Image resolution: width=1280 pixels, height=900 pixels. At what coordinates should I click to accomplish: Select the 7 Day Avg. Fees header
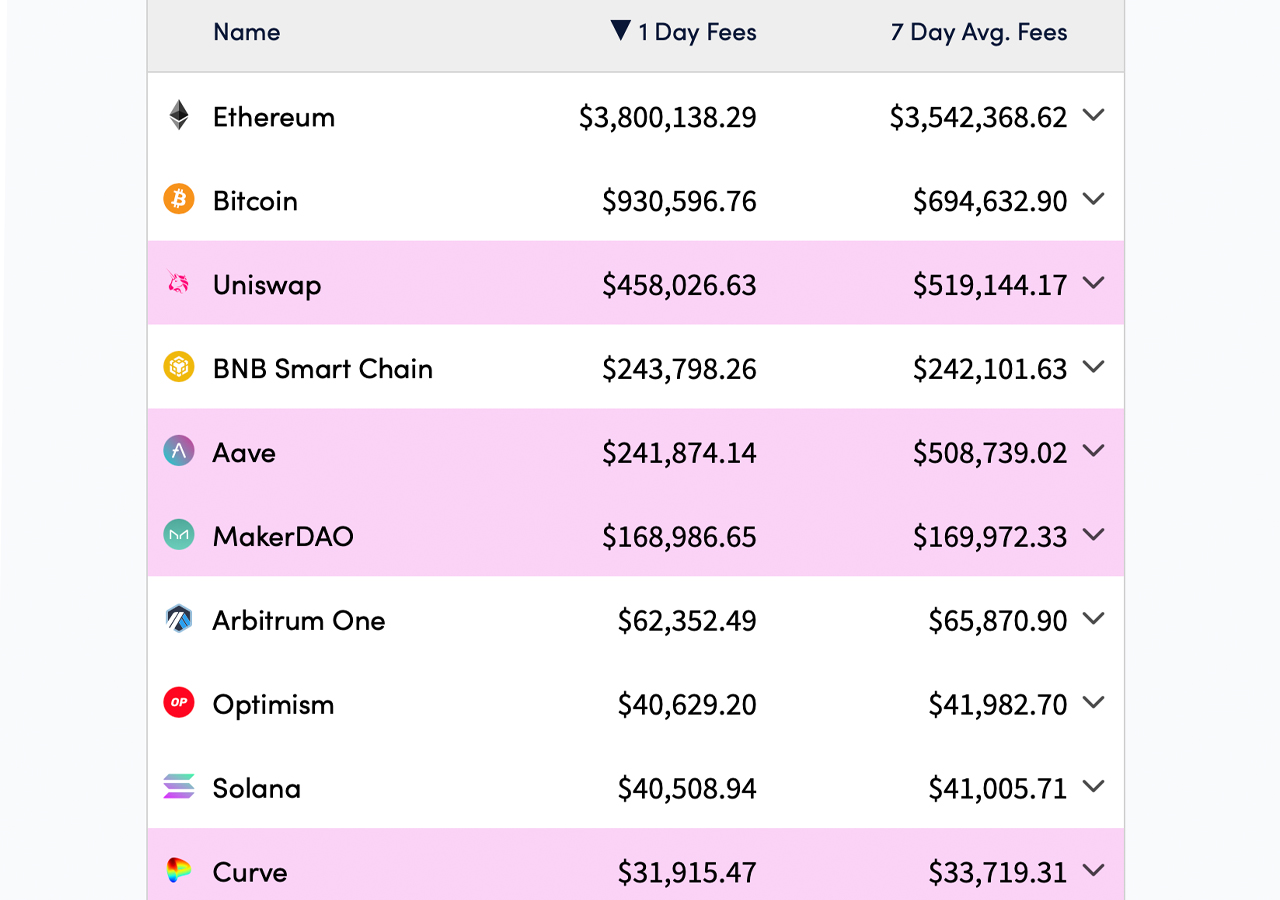pos(978,31)
